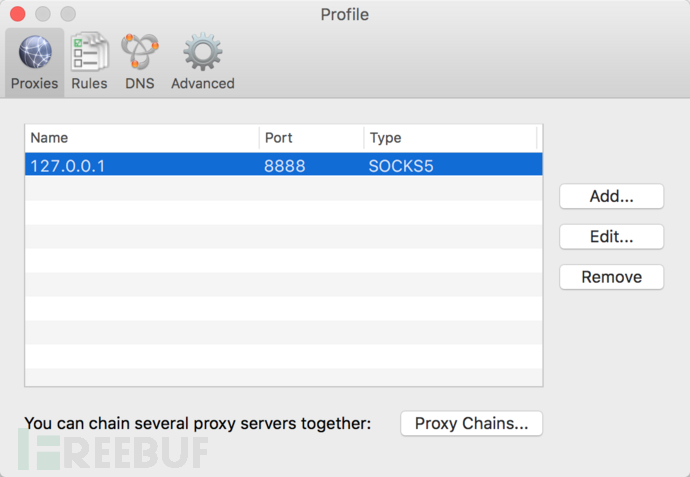Click the SOCKS5 type cell
The width and height of the screenshot is (690, 477).
[402, 165]
